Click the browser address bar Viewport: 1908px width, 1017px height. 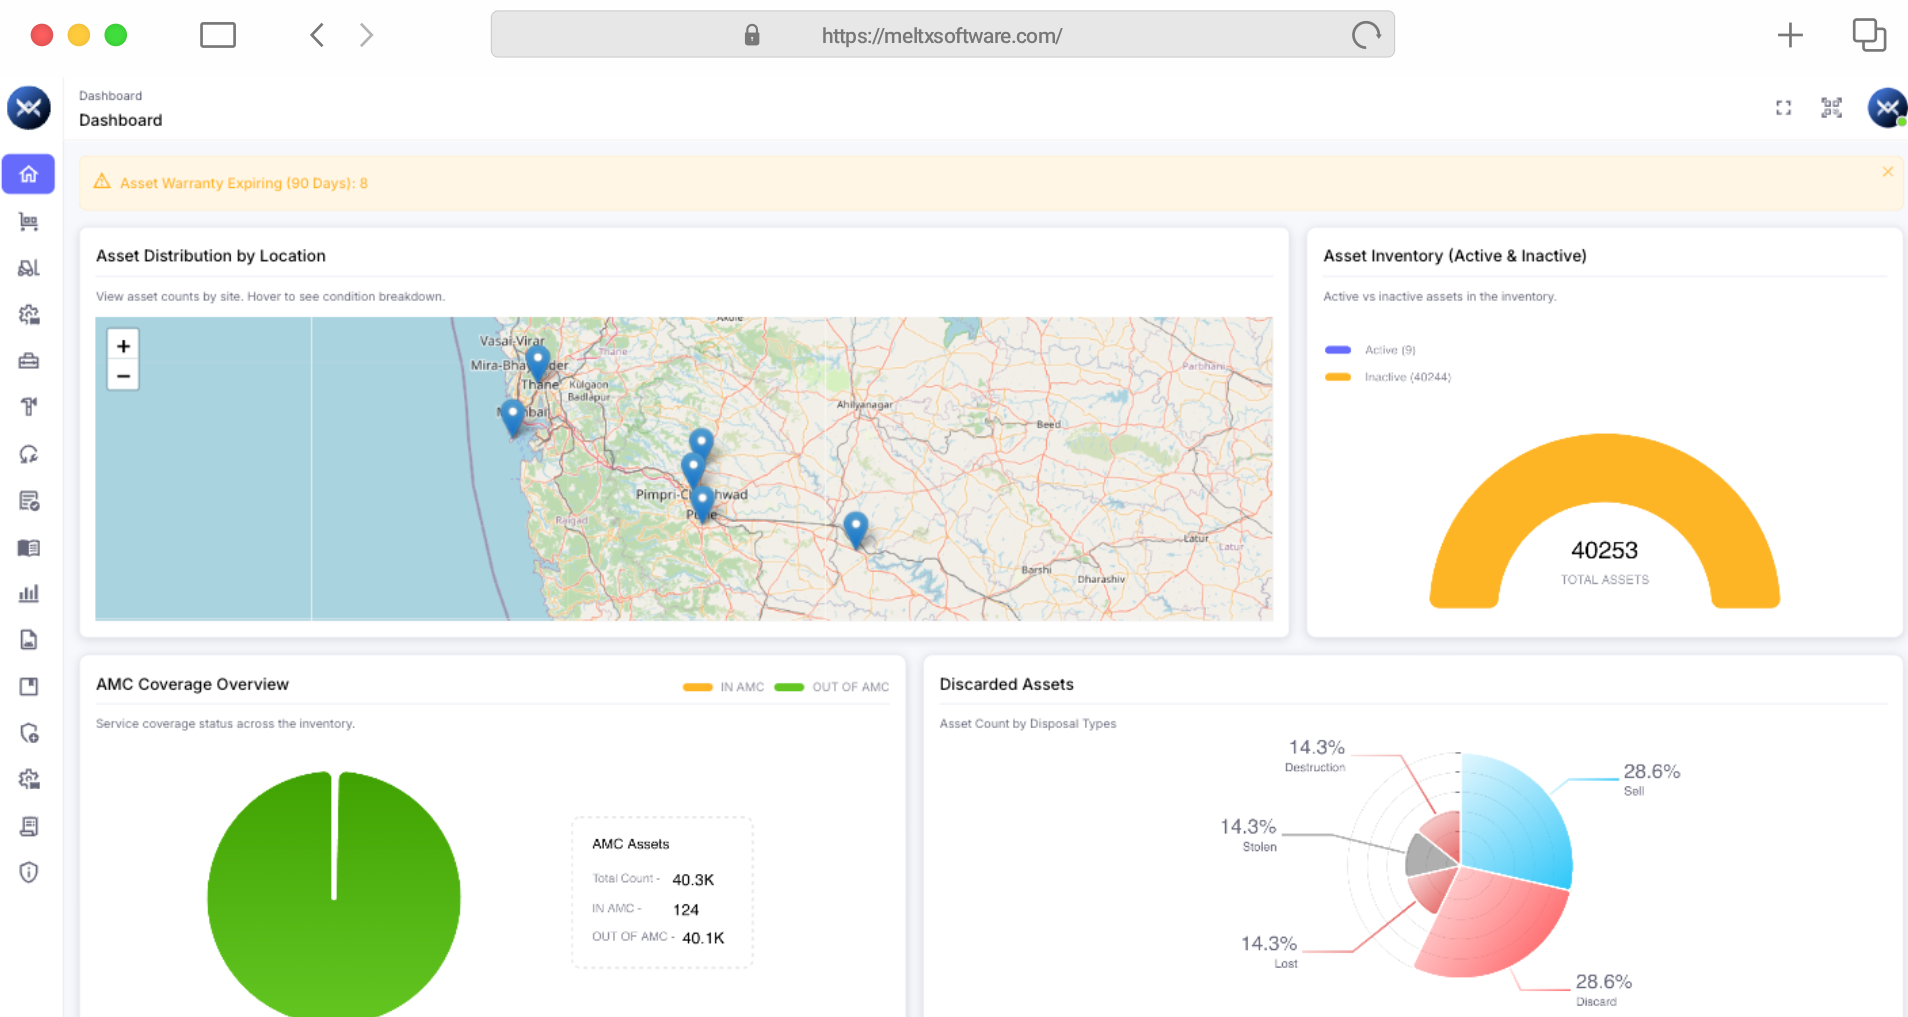(941, 36)
